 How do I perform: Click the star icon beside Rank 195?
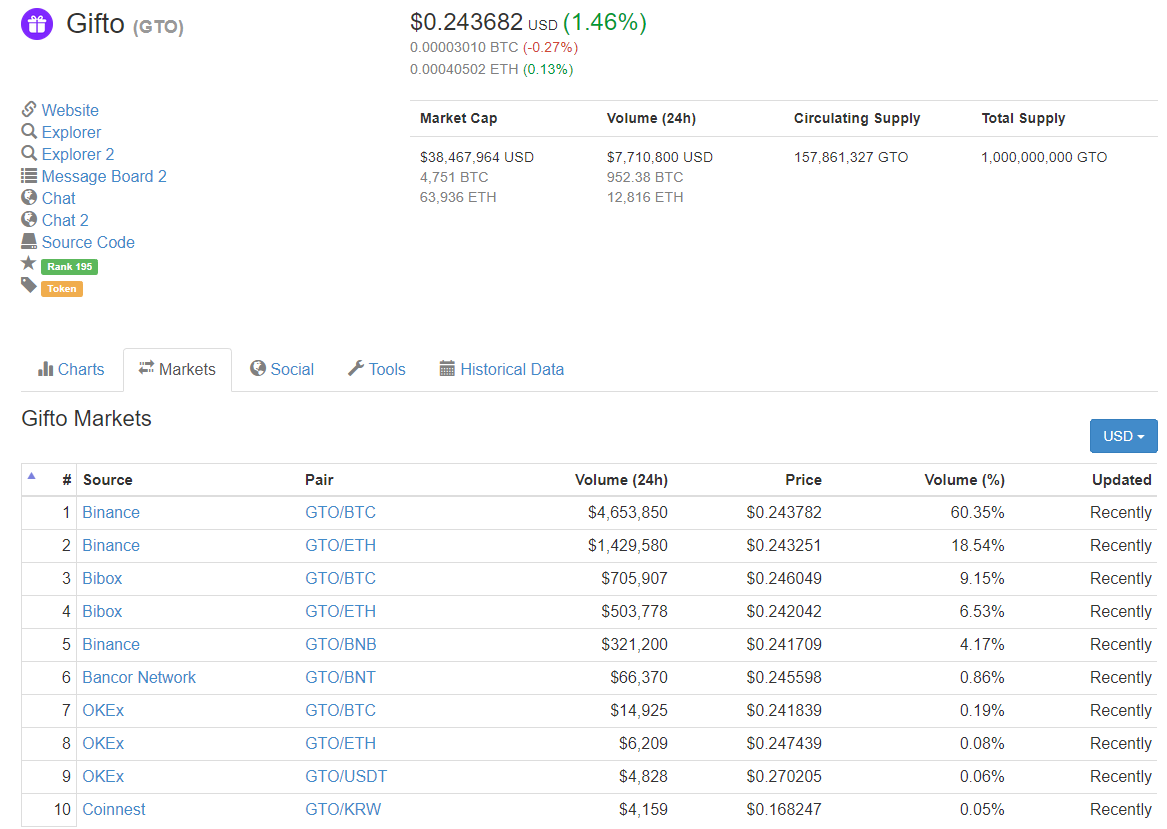[x=29, y=263]
